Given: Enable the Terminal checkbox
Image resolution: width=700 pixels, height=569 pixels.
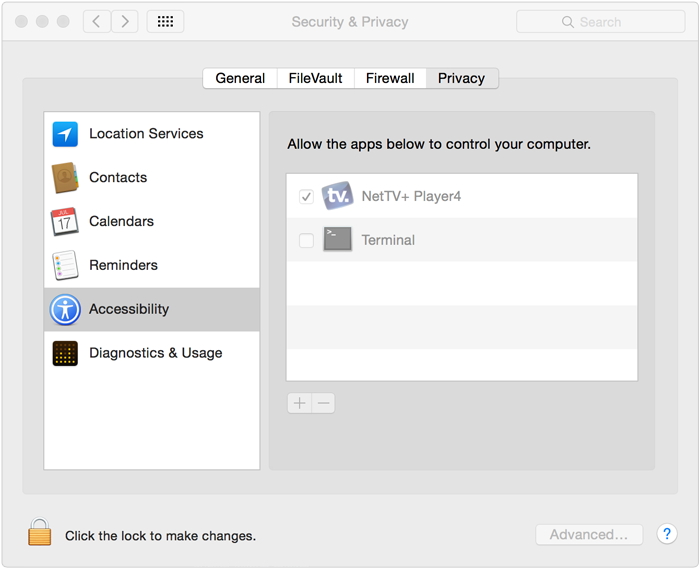Looking at the screenshot, I should click(306, 240).
